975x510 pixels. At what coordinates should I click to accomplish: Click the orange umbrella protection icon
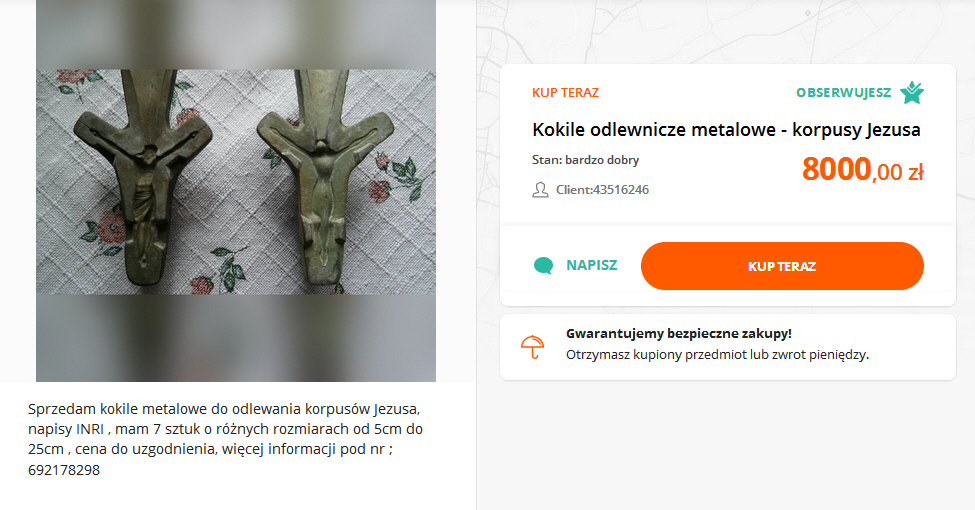click(x=533, y=346)
